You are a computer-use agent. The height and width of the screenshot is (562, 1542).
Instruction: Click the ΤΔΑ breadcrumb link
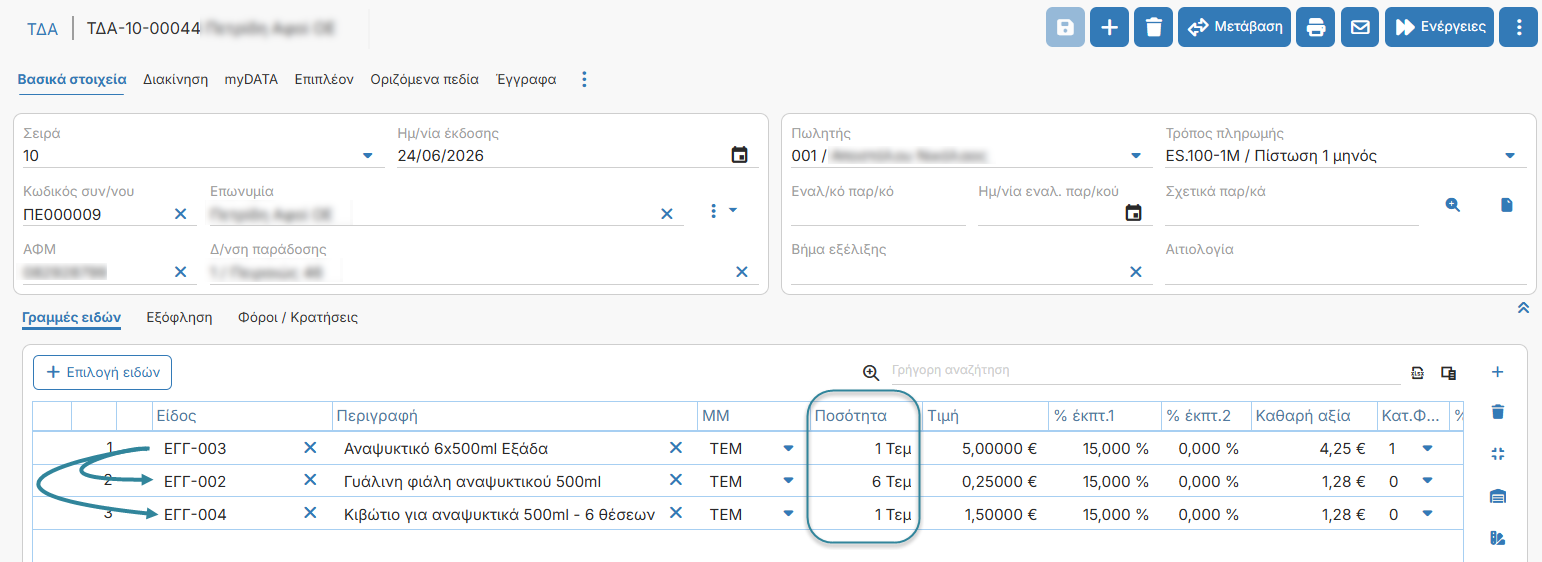point(42,28)
